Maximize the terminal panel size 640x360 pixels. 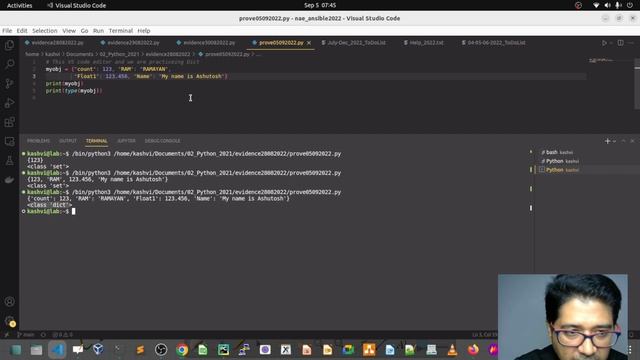click(623, 141)
